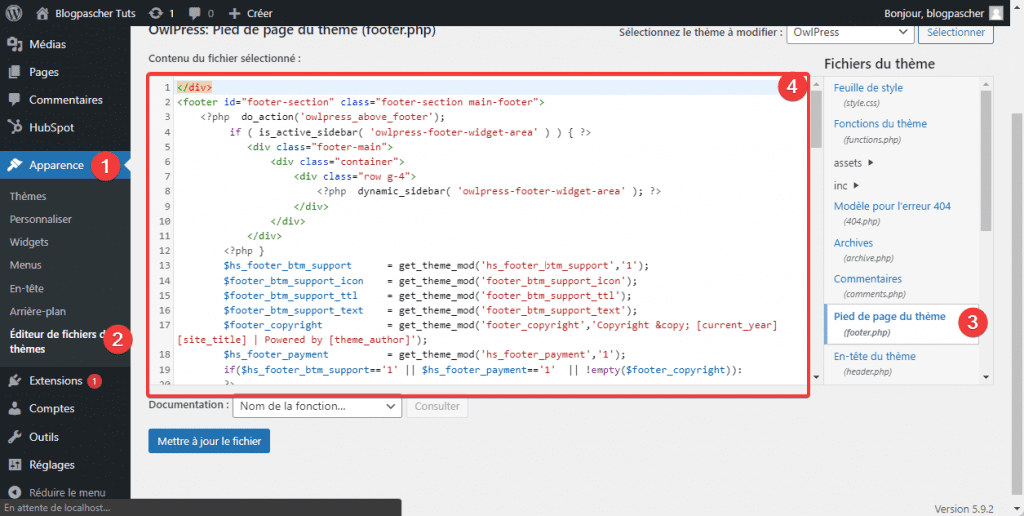
Task: Click the Pages sidebar icon
Action: click(14, 72)
